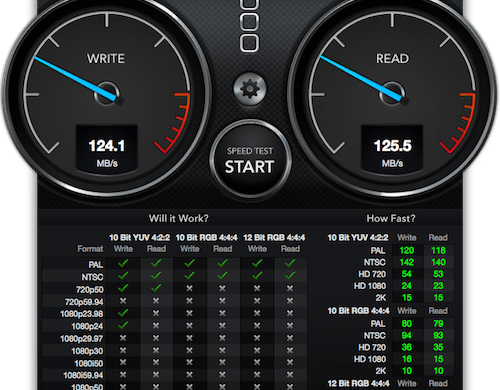Click 720p50 10 Bit YUV Read checkmark

pyautogui.click(x=156, y=288)
